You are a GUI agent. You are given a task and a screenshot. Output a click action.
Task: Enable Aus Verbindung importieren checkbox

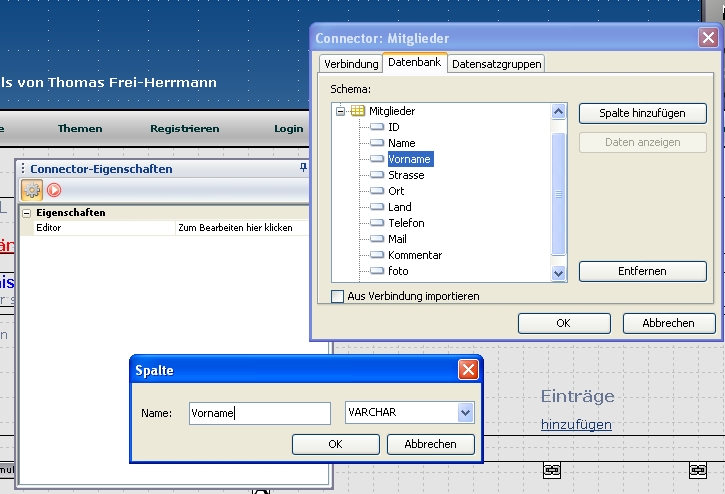[x=338, y=296]
